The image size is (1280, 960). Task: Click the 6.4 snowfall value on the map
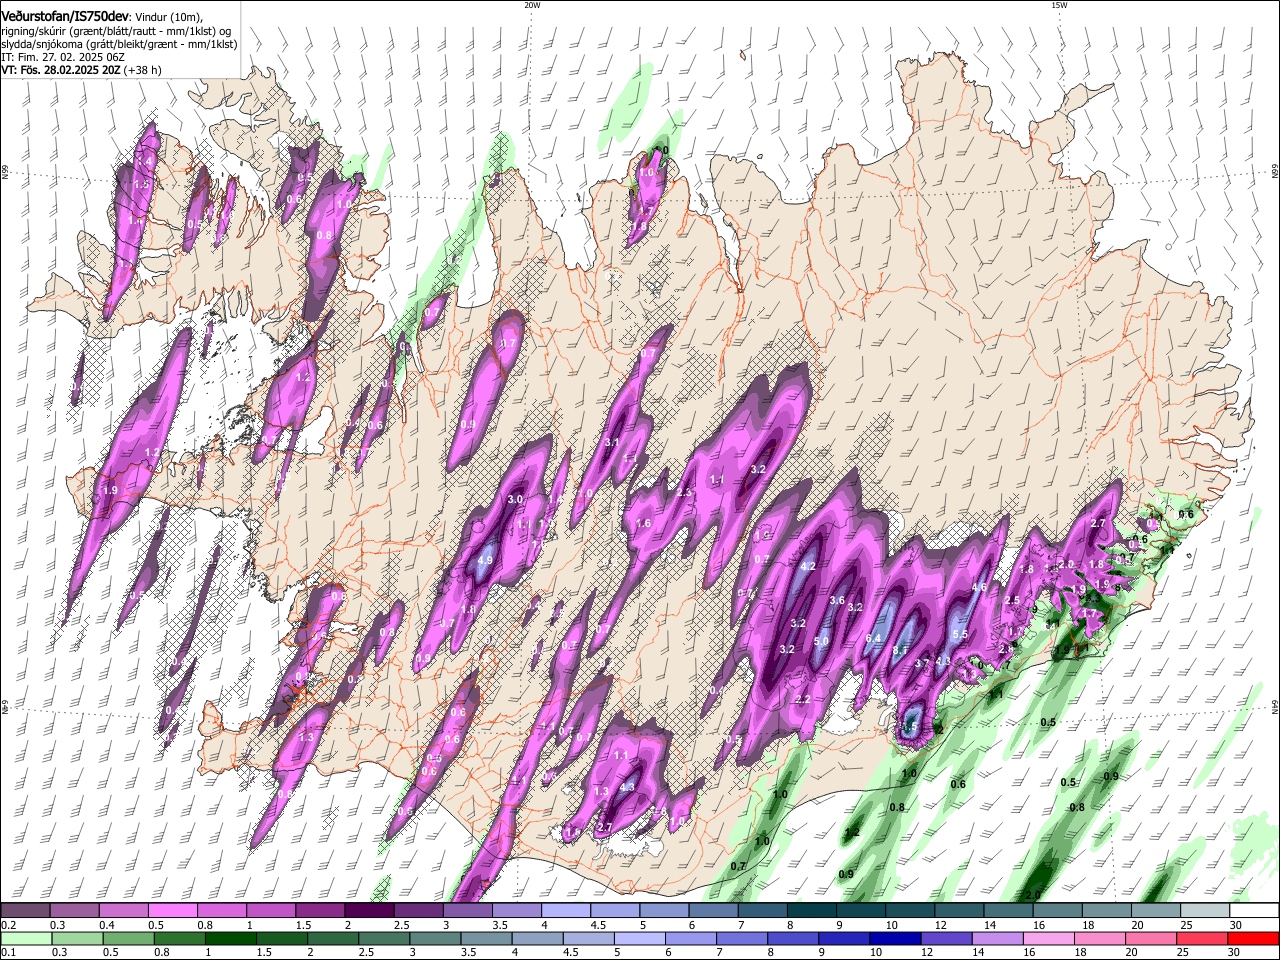coord(873,638)
